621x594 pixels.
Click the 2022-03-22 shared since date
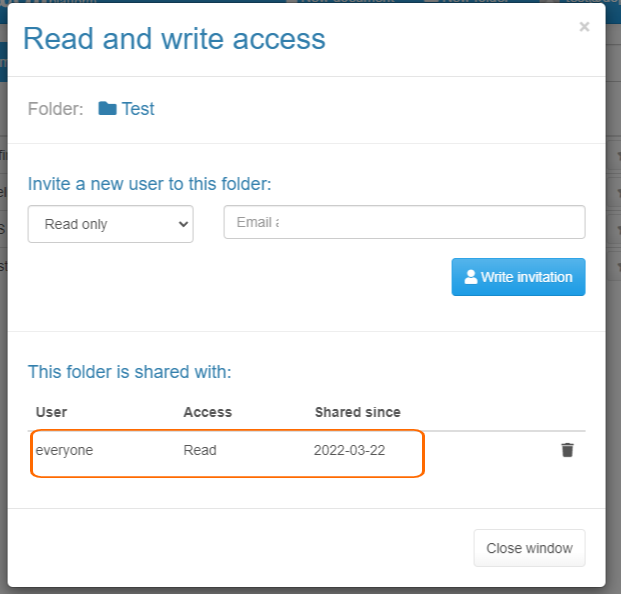pyautogui.click(x=349, y=450)
